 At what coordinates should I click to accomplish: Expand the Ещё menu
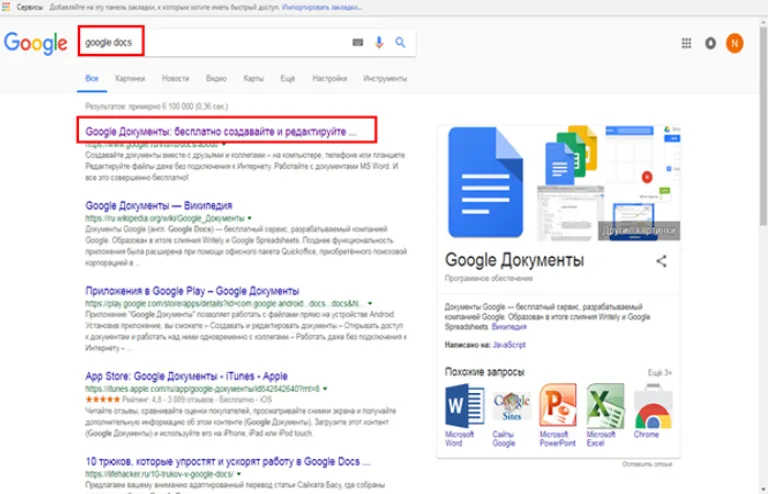tap(288, 78)
